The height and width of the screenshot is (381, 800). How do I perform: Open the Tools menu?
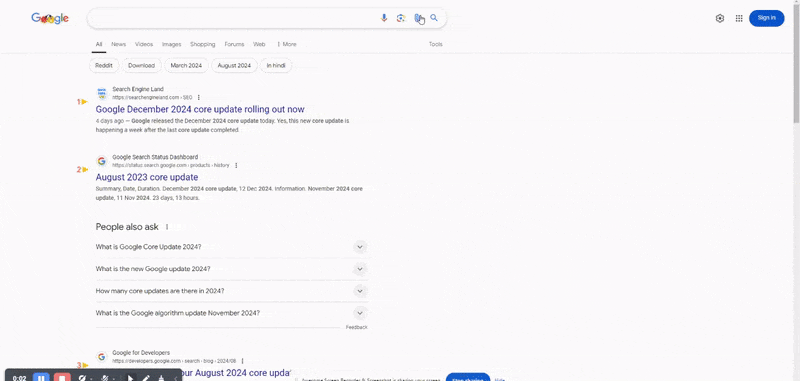[436, 44]
